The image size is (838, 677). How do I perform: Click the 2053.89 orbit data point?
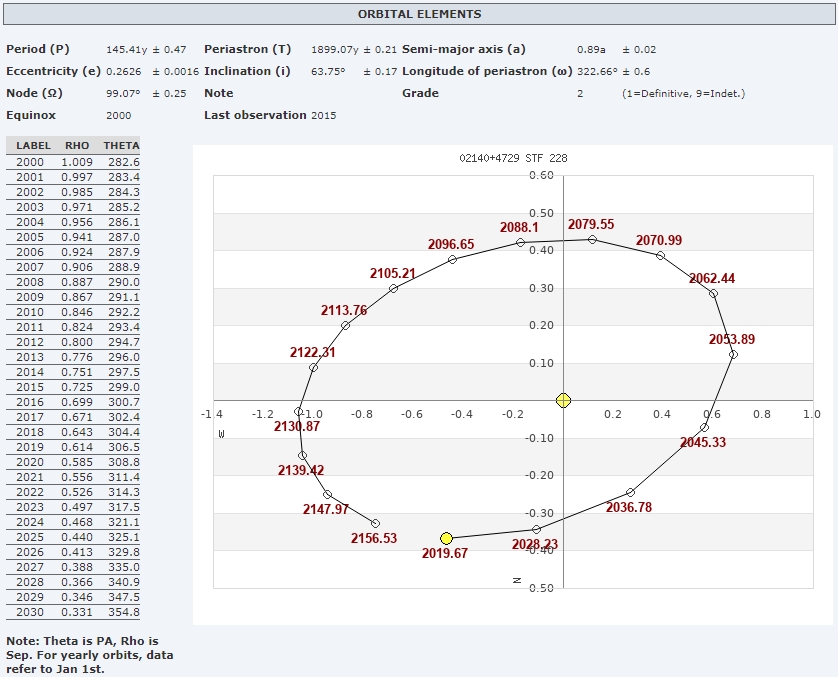click(x=733, y=354)
